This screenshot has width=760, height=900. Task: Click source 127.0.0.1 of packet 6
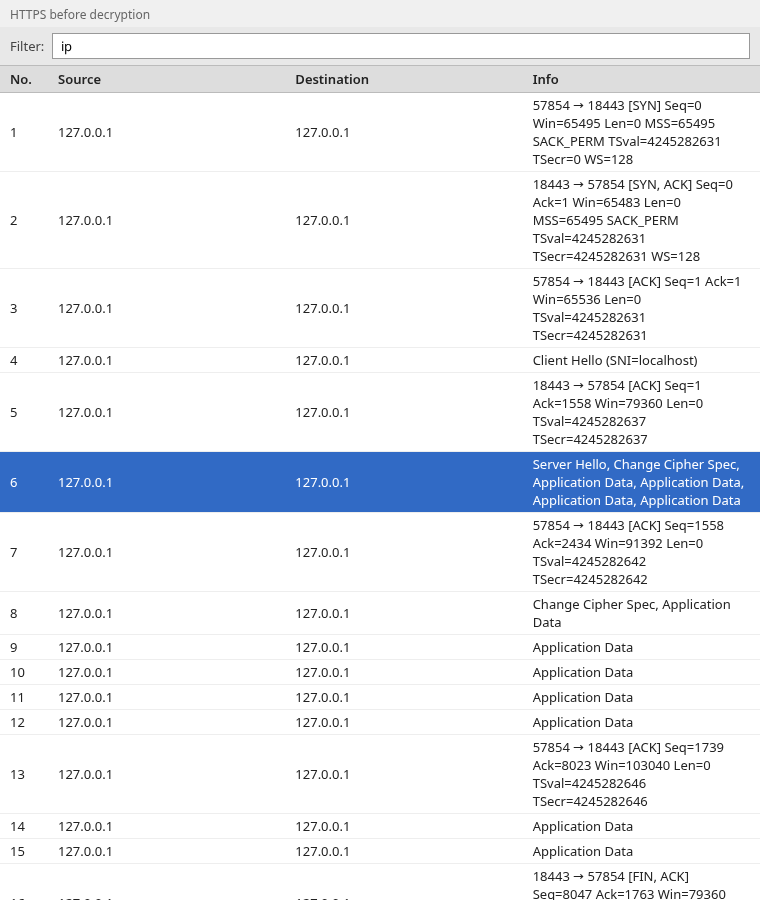[85, 483]
